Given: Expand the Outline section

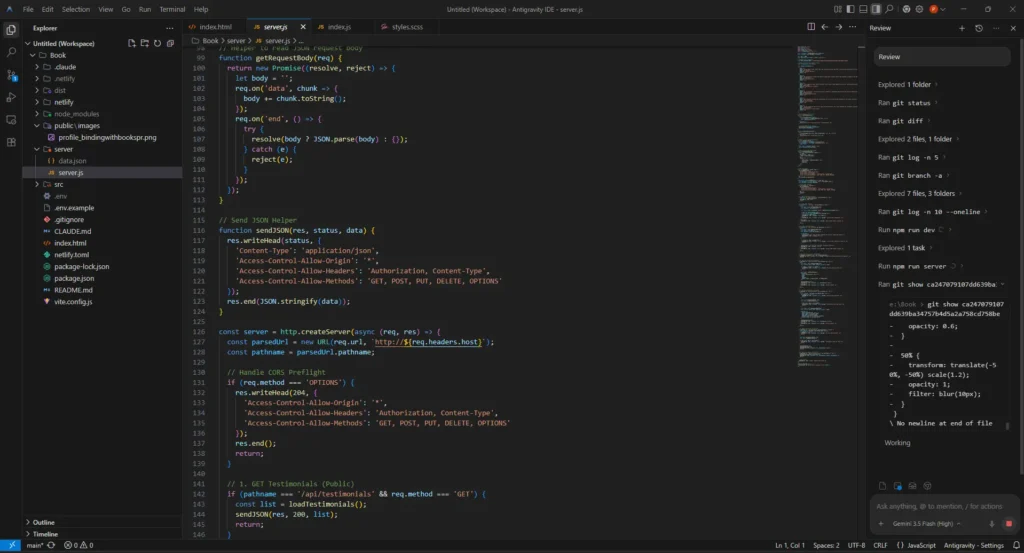Looking at the screenshot, I should (x=28, y=522).
